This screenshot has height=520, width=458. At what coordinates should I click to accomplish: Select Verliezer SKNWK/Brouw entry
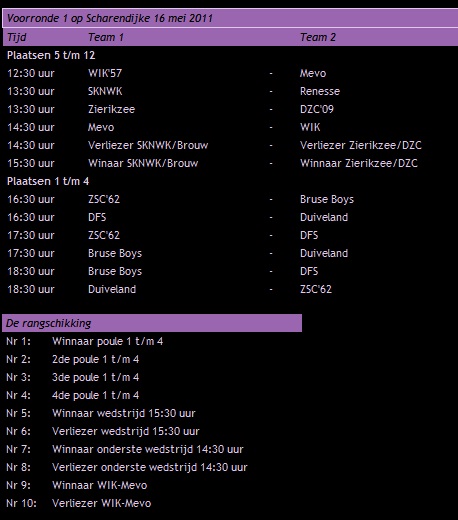coord(148,145)
